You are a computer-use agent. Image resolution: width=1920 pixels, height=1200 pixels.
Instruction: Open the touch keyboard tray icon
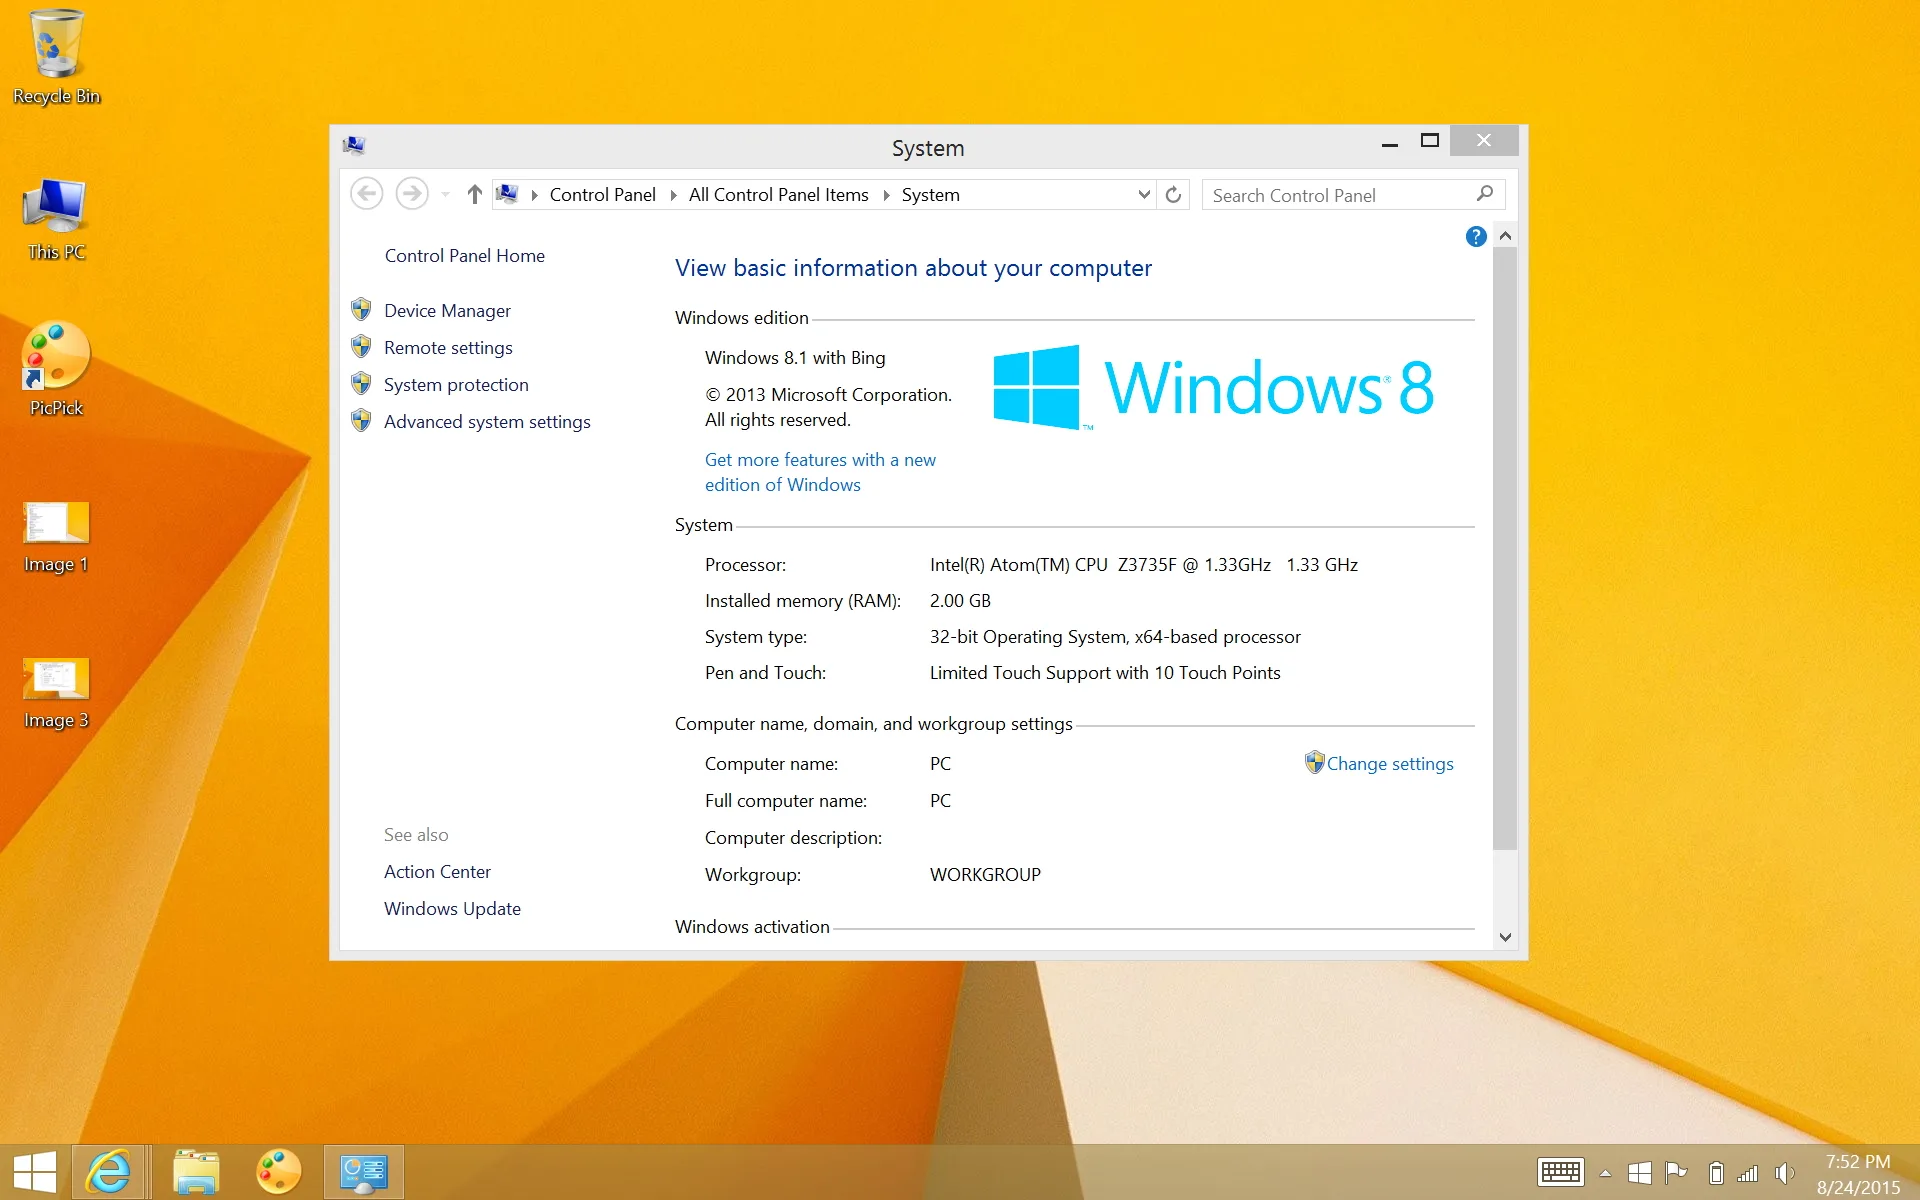pyautogui.click(x=1560, y=1172)
